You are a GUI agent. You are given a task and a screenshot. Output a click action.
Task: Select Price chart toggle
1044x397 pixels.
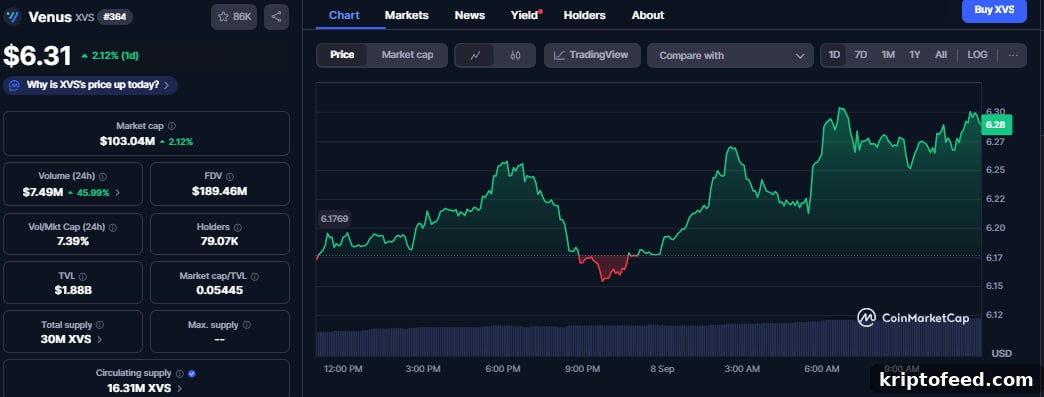(x=342, y=55)
